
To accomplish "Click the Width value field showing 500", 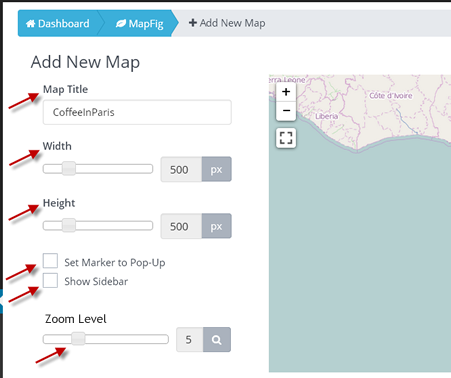I will [181, 169].
